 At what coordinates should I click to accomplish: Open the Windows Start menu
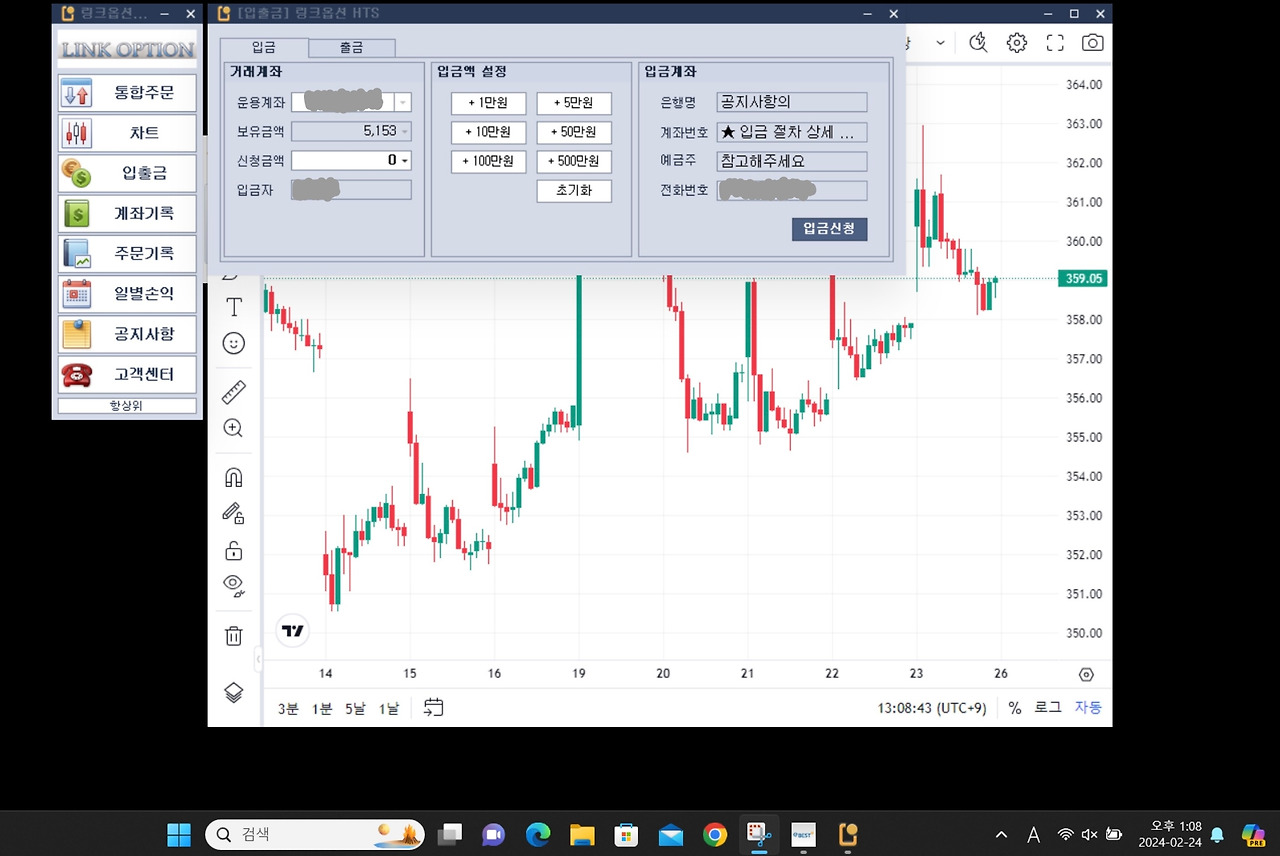point(179,834)
